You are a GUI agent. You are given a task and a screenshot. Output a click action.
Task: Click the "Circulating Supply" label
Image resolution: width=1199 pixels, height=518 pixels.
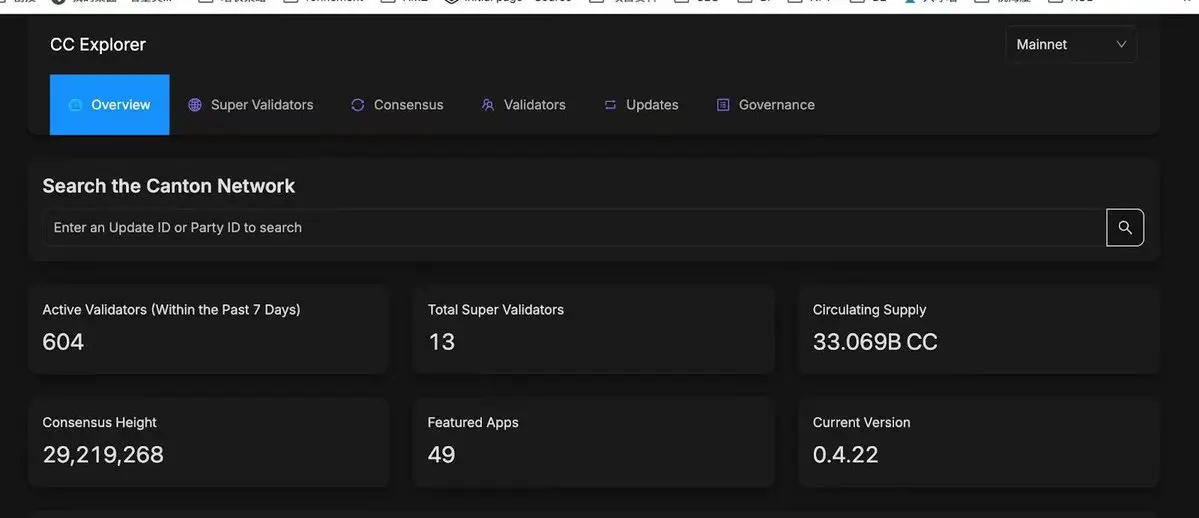point(869,310)
